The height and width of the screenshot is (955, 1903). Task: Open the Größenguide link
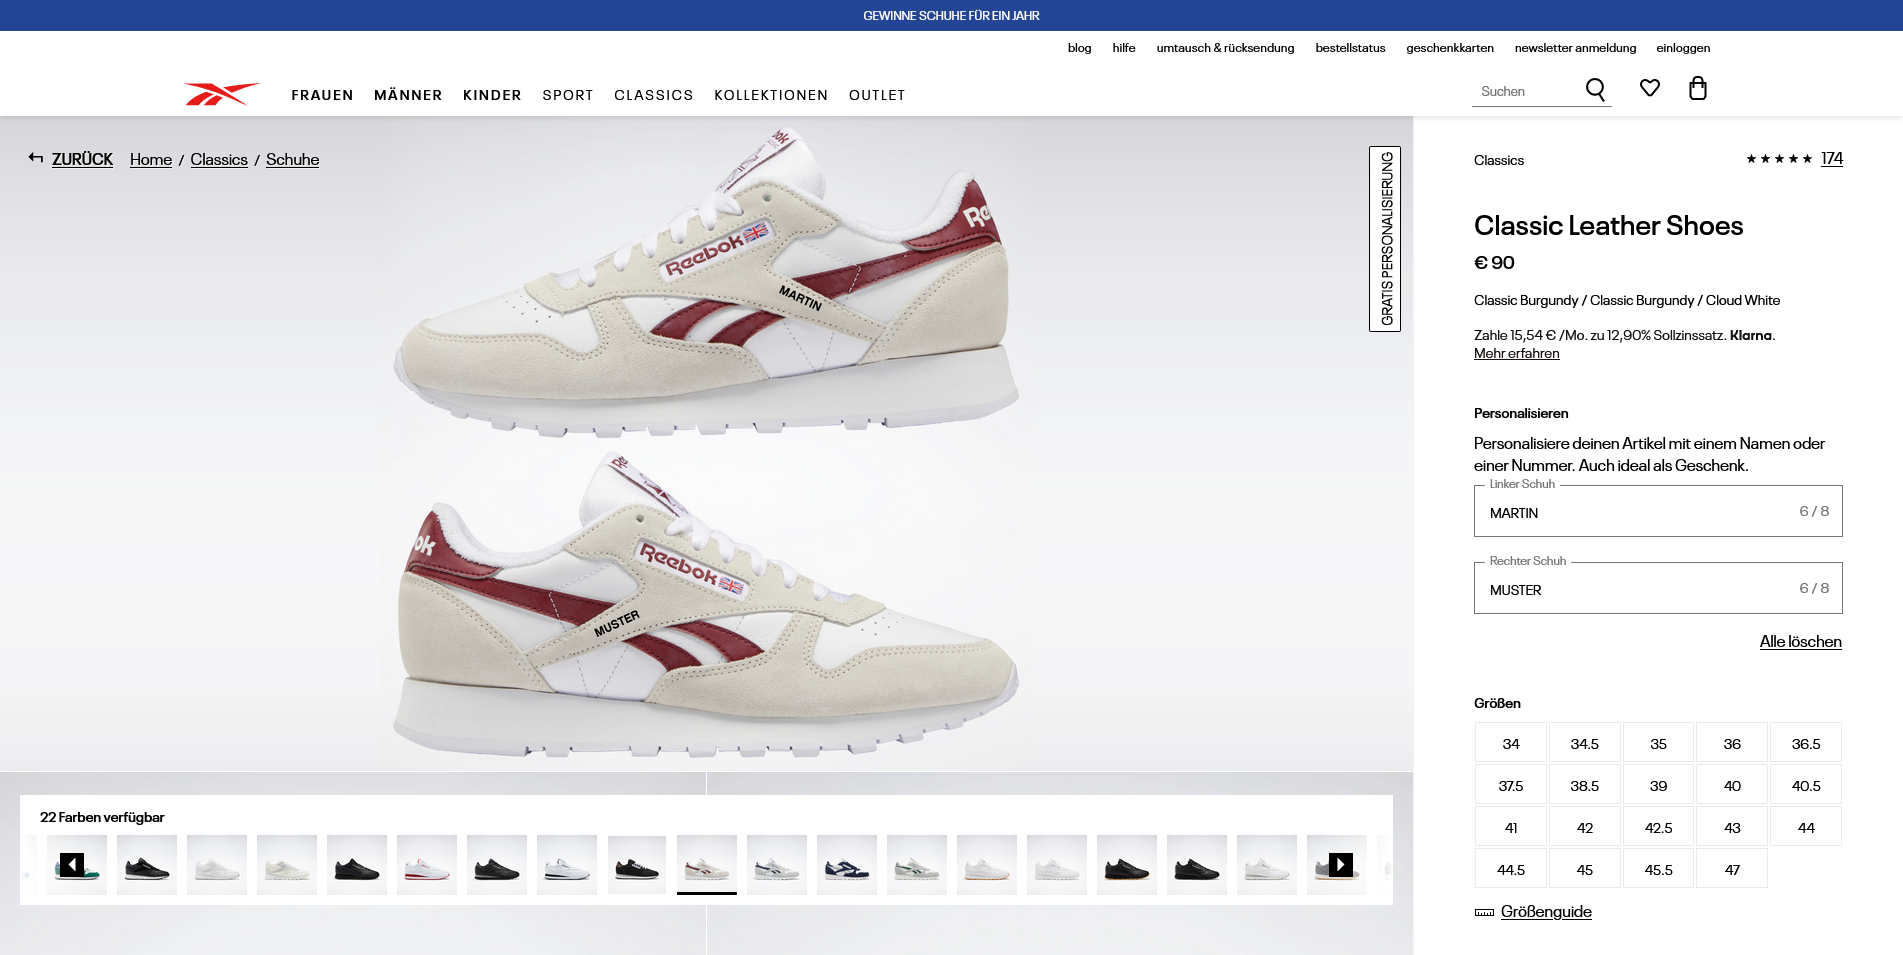[1546, 912]
